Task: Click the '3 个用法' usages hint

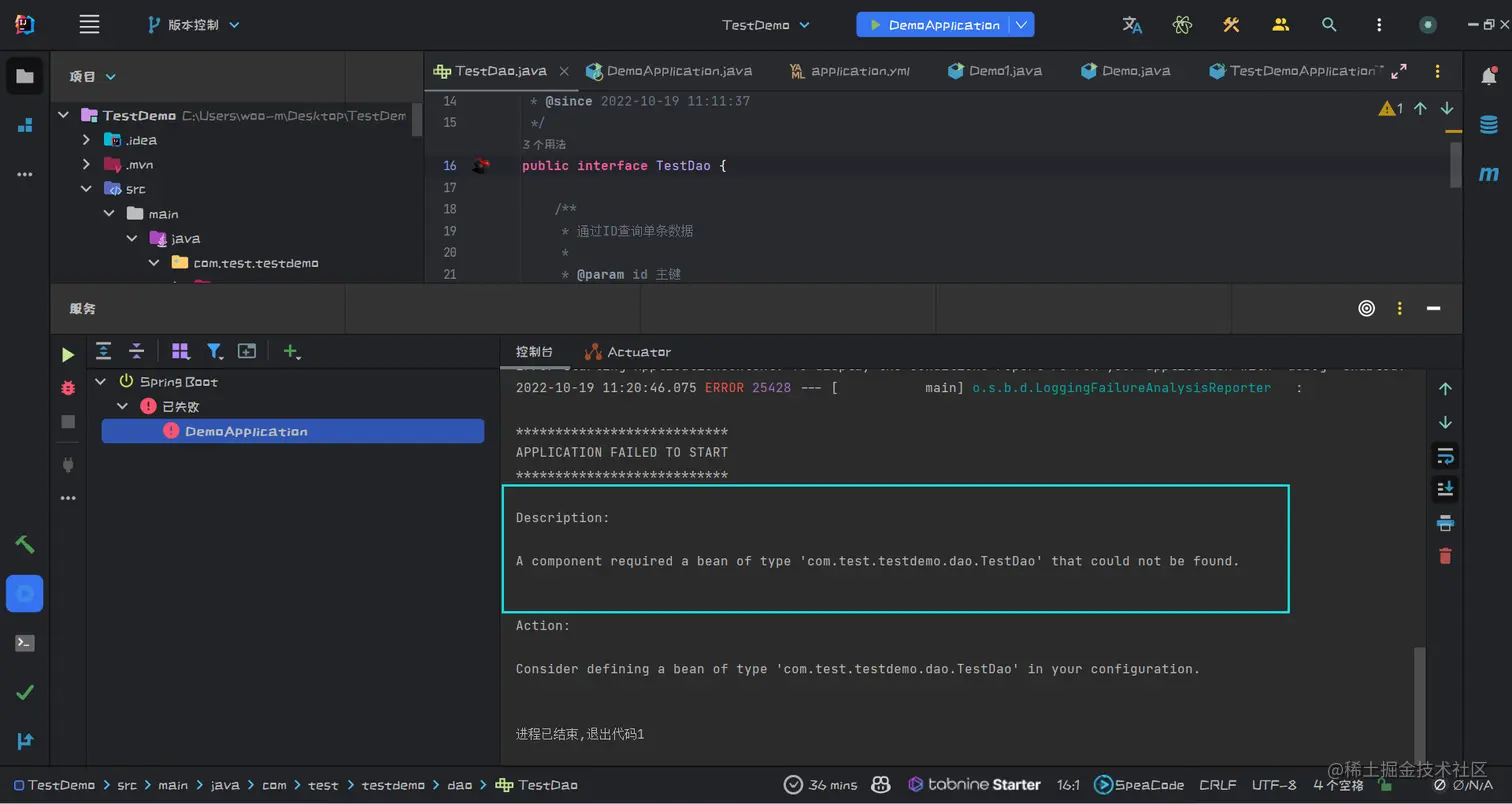Action: pyautogui.click(x=544, y=145)
